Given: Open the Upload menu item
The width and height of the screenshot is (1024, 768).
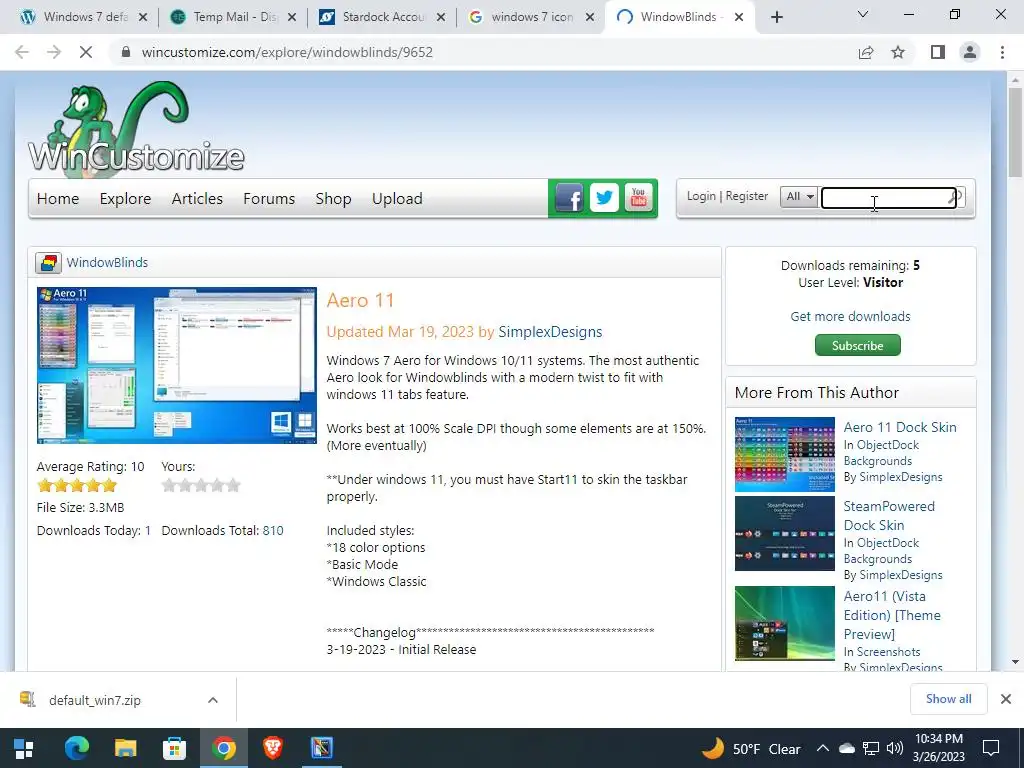Looking at the screenshot, I should (397, 199).
